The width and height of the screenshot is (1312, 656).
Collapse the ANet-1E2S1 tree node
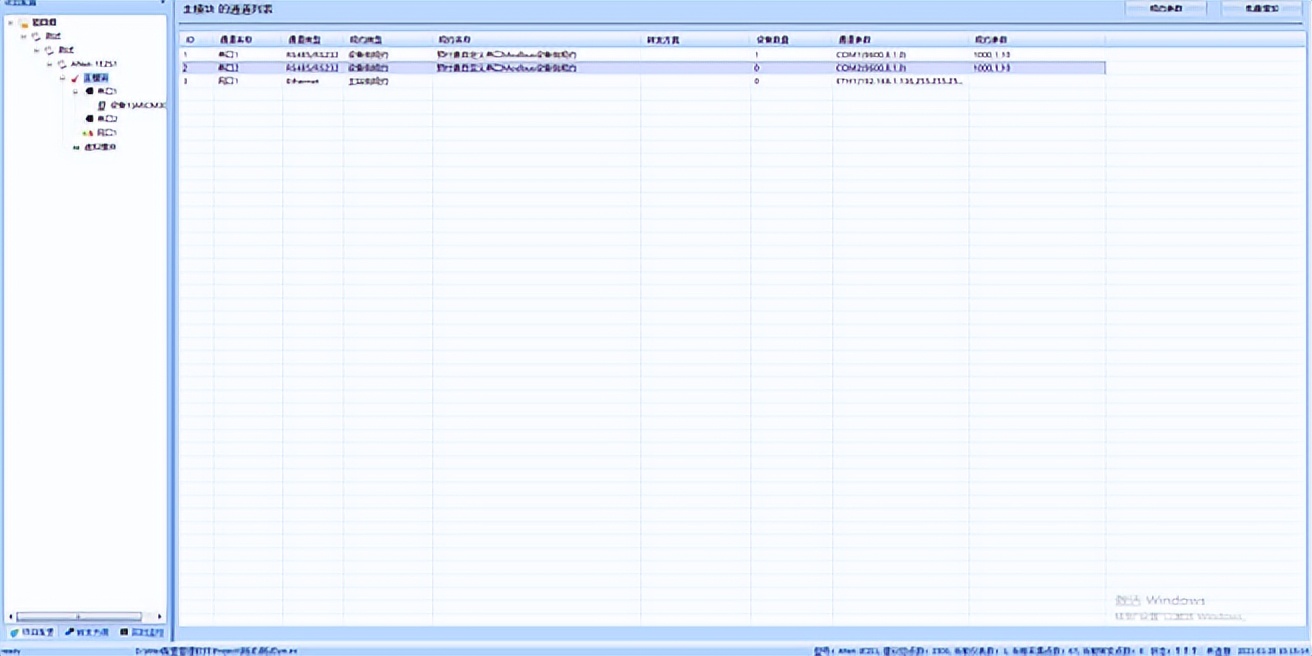[x=49, y=64]
